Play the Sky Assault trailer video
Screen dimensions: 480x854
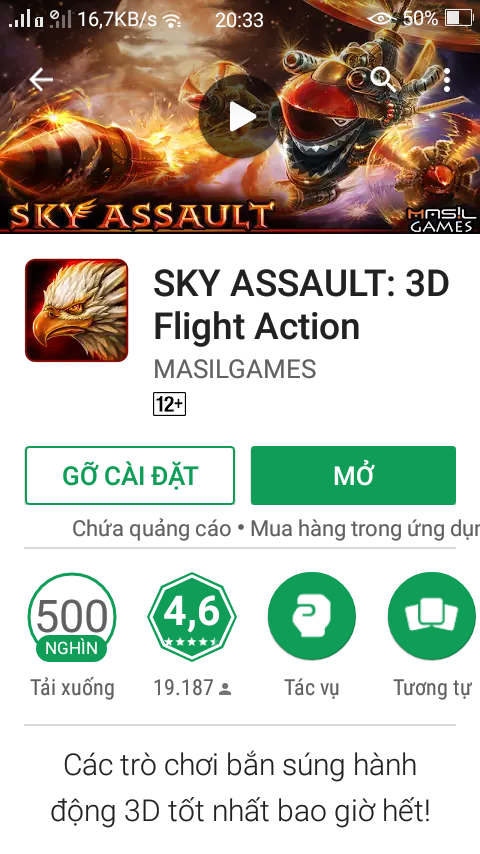coord(240,117)
